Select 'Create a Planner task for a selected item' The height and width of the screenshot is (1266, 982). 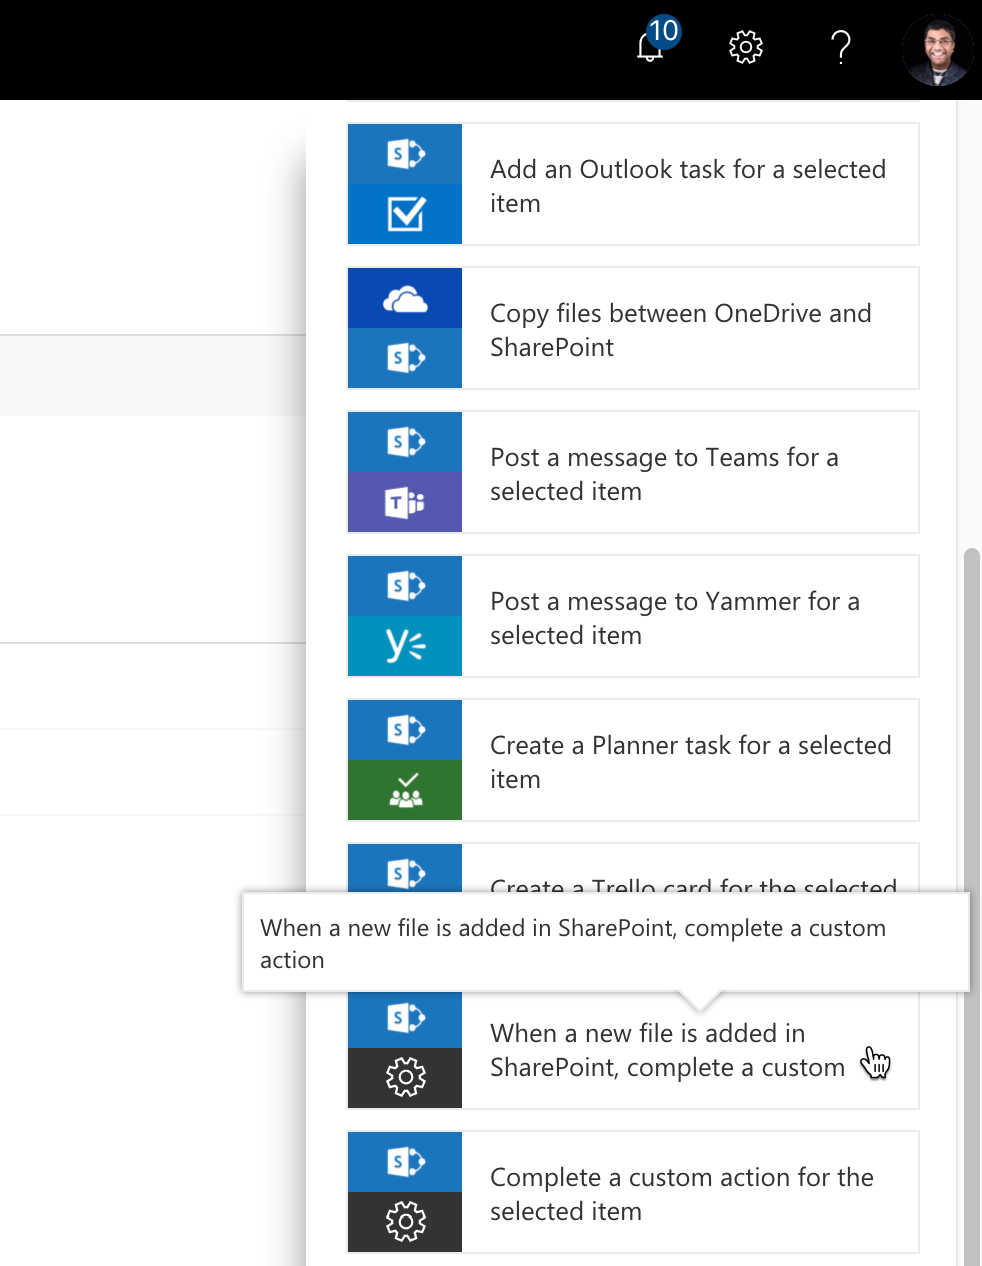pos(690,761)
